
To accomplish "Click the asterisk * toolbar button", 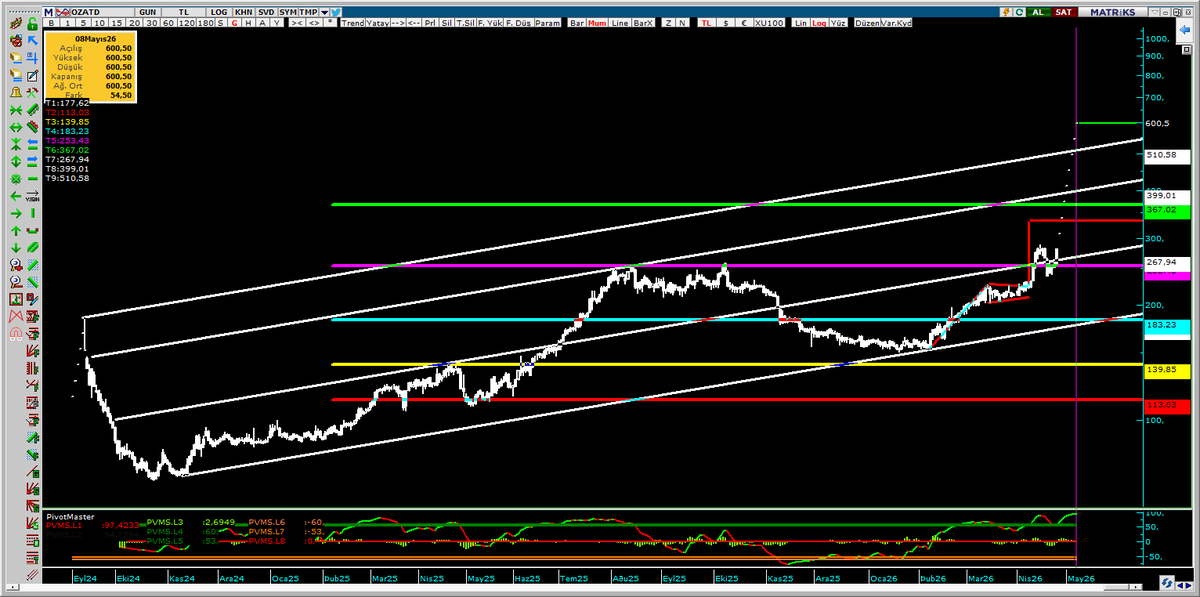I will [x=329, y=23].
